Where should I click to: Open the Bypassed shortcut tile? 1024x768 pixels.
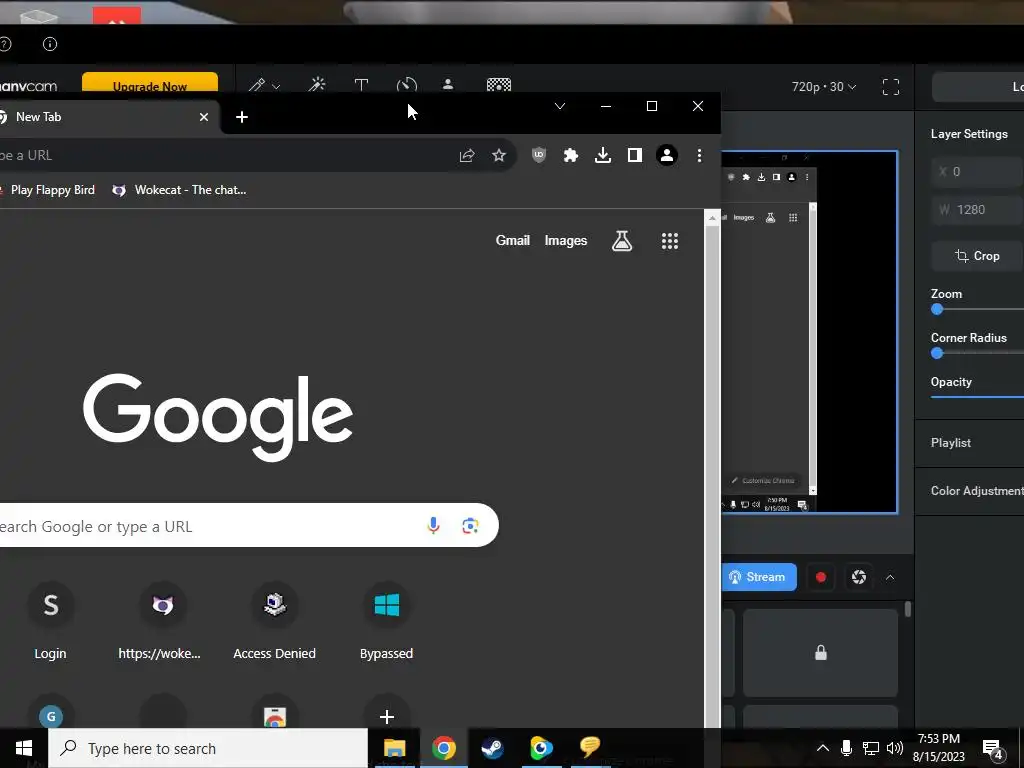point(386,620)
